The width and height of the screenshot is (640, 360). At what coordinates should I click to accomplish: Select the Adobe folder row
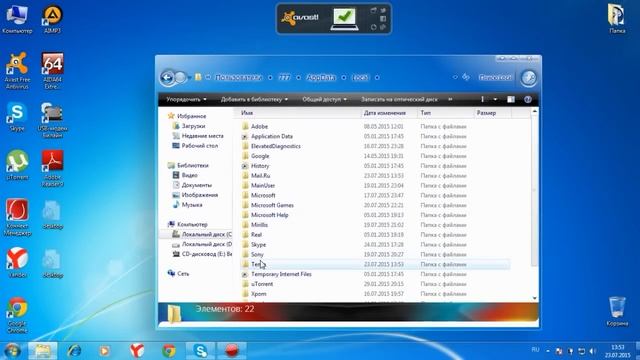click(375, 127)
